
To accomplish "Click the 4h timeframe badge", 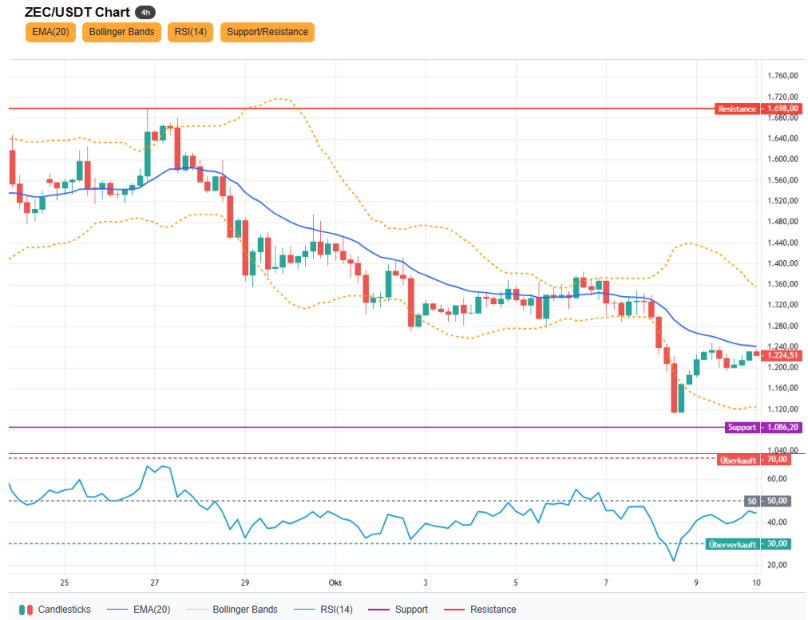I will click(145, 12).
